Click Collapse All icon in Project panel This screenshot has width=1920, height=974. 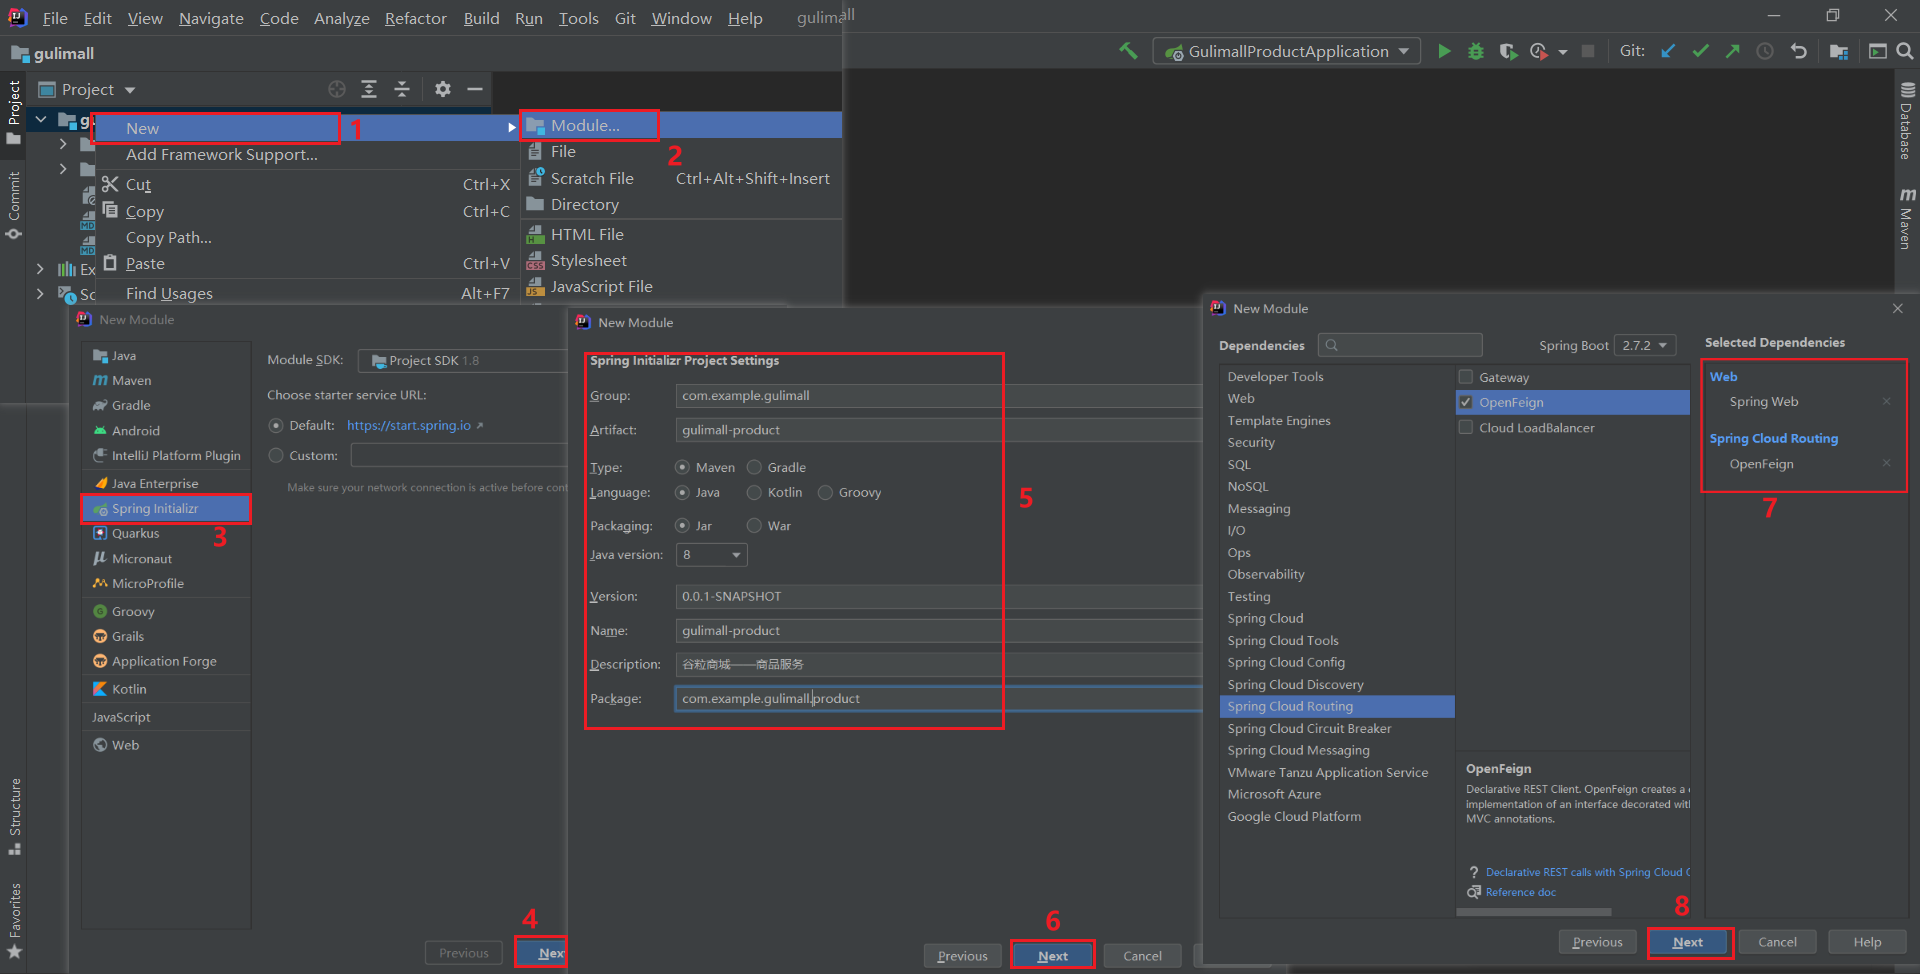402,89
